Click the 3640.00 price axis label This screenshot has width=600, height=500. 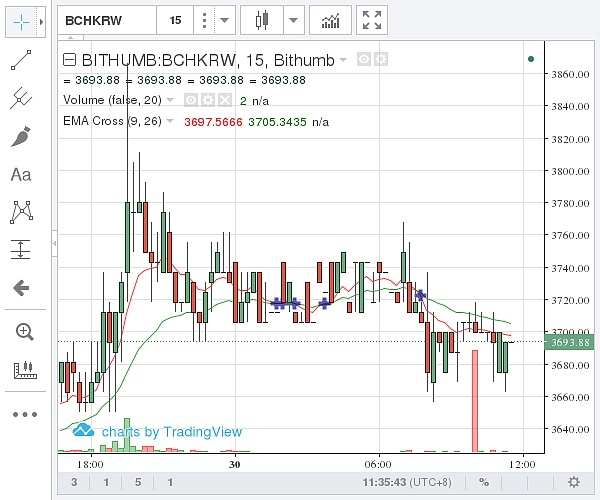click(570, 429)
